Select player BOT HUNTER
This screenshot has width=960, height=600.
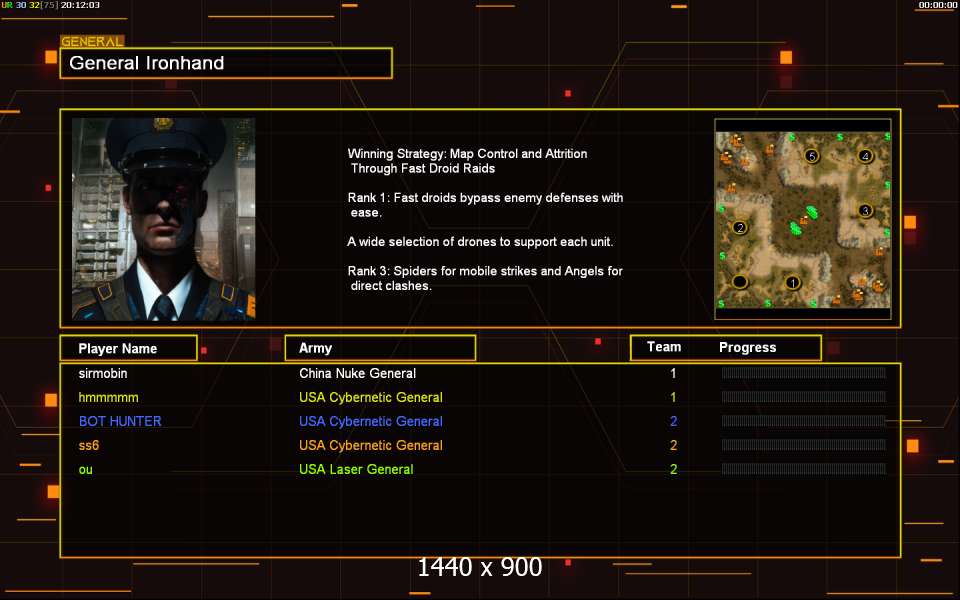120,421
